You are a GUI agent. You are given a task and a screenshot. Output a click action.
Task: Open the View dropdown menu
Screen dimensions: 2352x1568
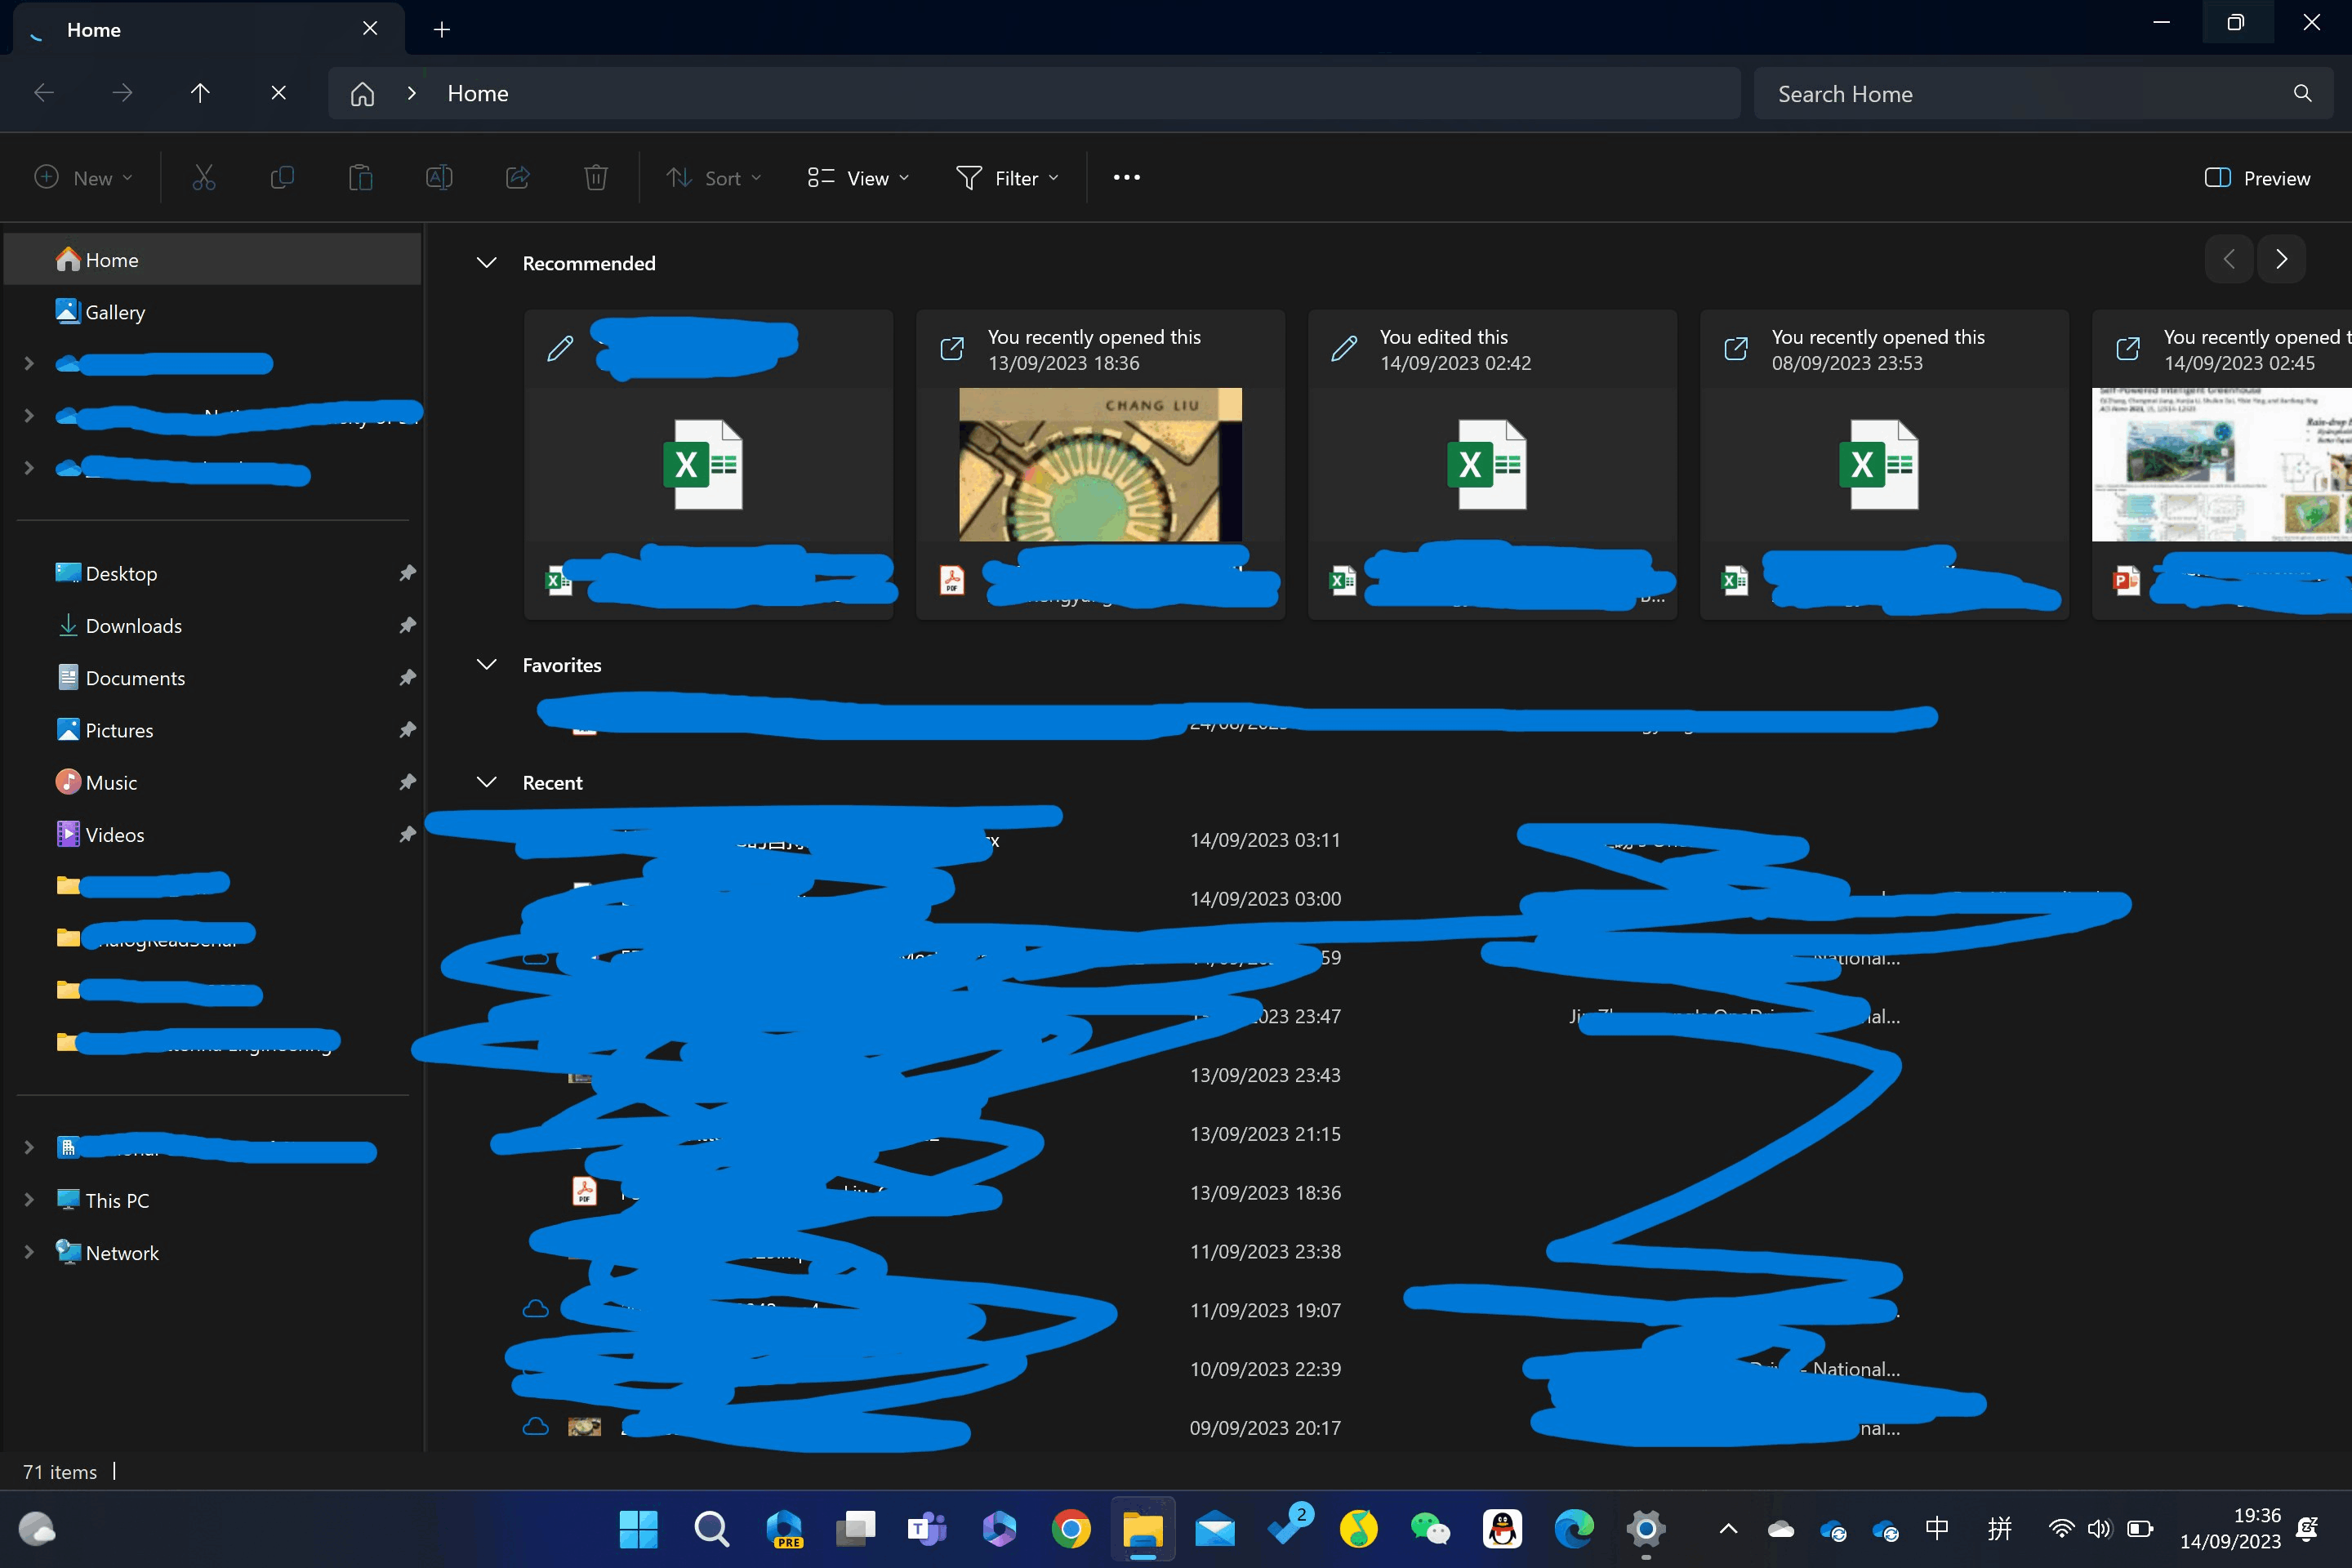tap(858, 178)
